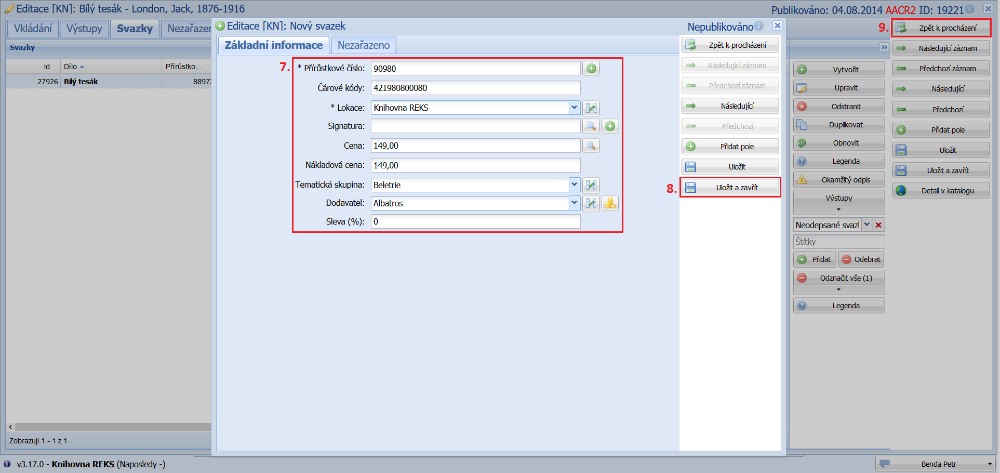Click the edit icon next to Lokace
The image size is (1000, 473).
[x=591, y=107]
